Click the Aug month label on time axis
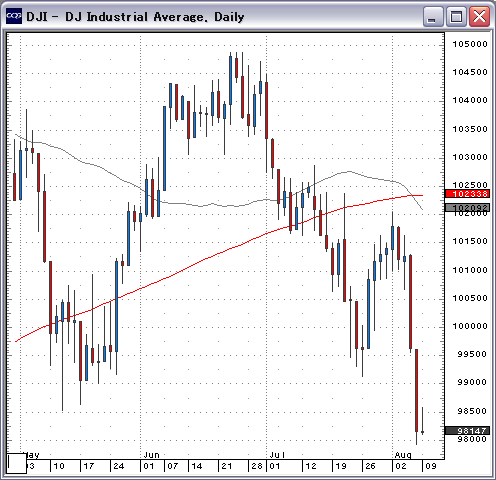This screenshot has width=496, height=480. coord(403,455)
